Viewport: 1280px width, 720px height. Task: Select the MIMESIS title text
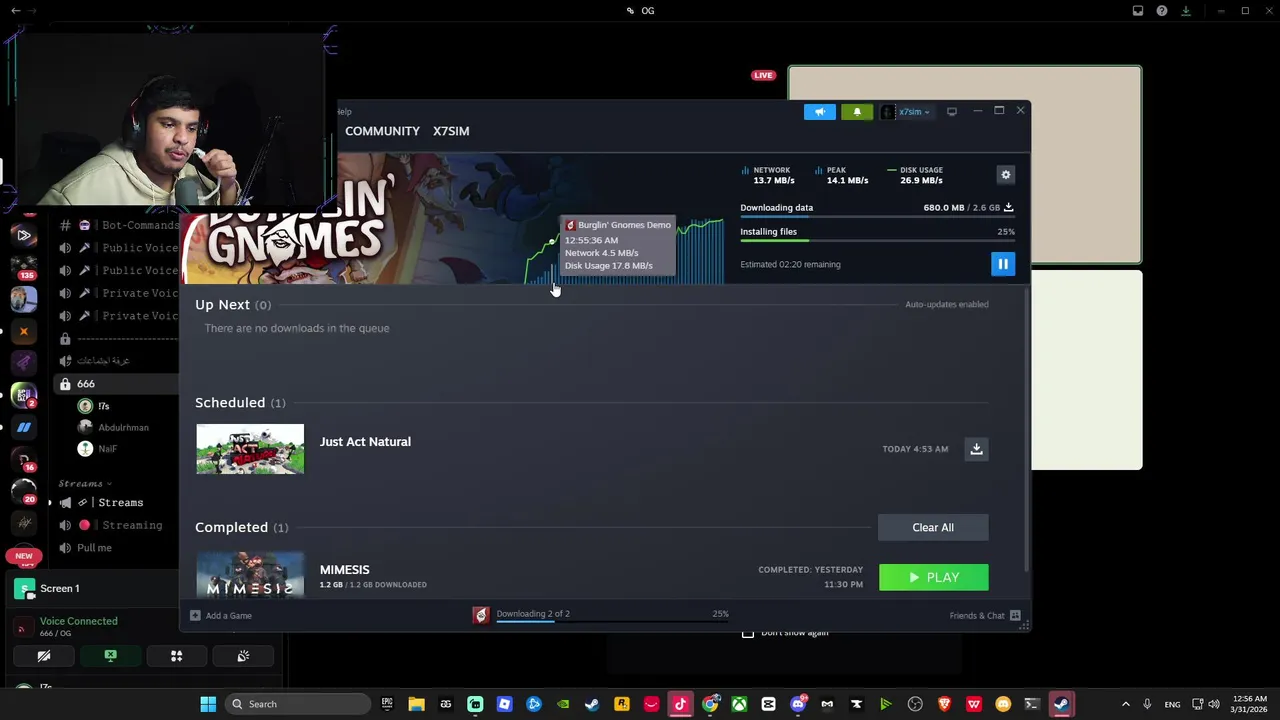tap(344, 569)
